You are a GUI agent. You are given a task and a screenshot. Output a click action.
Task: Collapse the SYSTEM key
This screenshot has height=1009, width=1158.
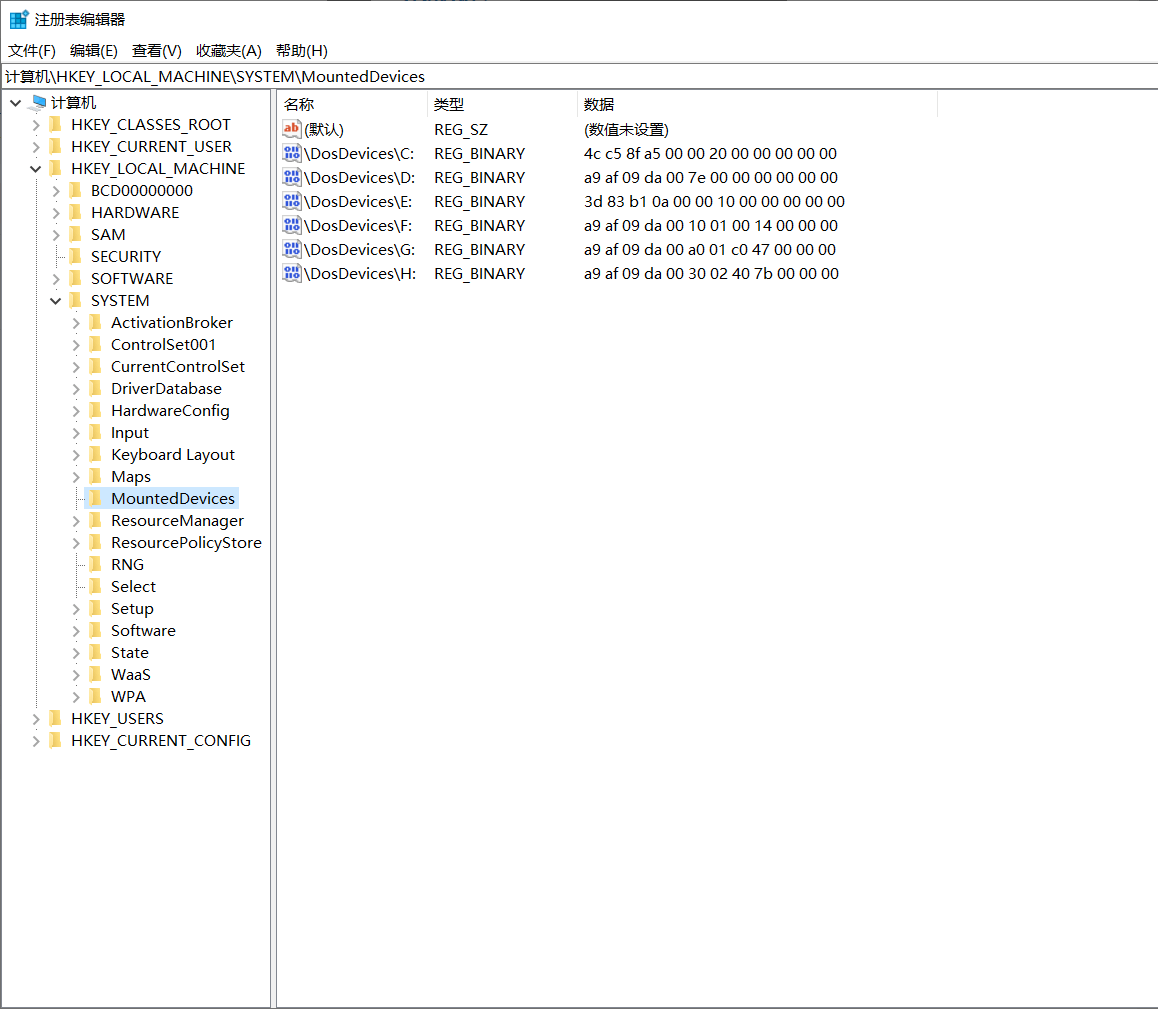pos(55,301)
